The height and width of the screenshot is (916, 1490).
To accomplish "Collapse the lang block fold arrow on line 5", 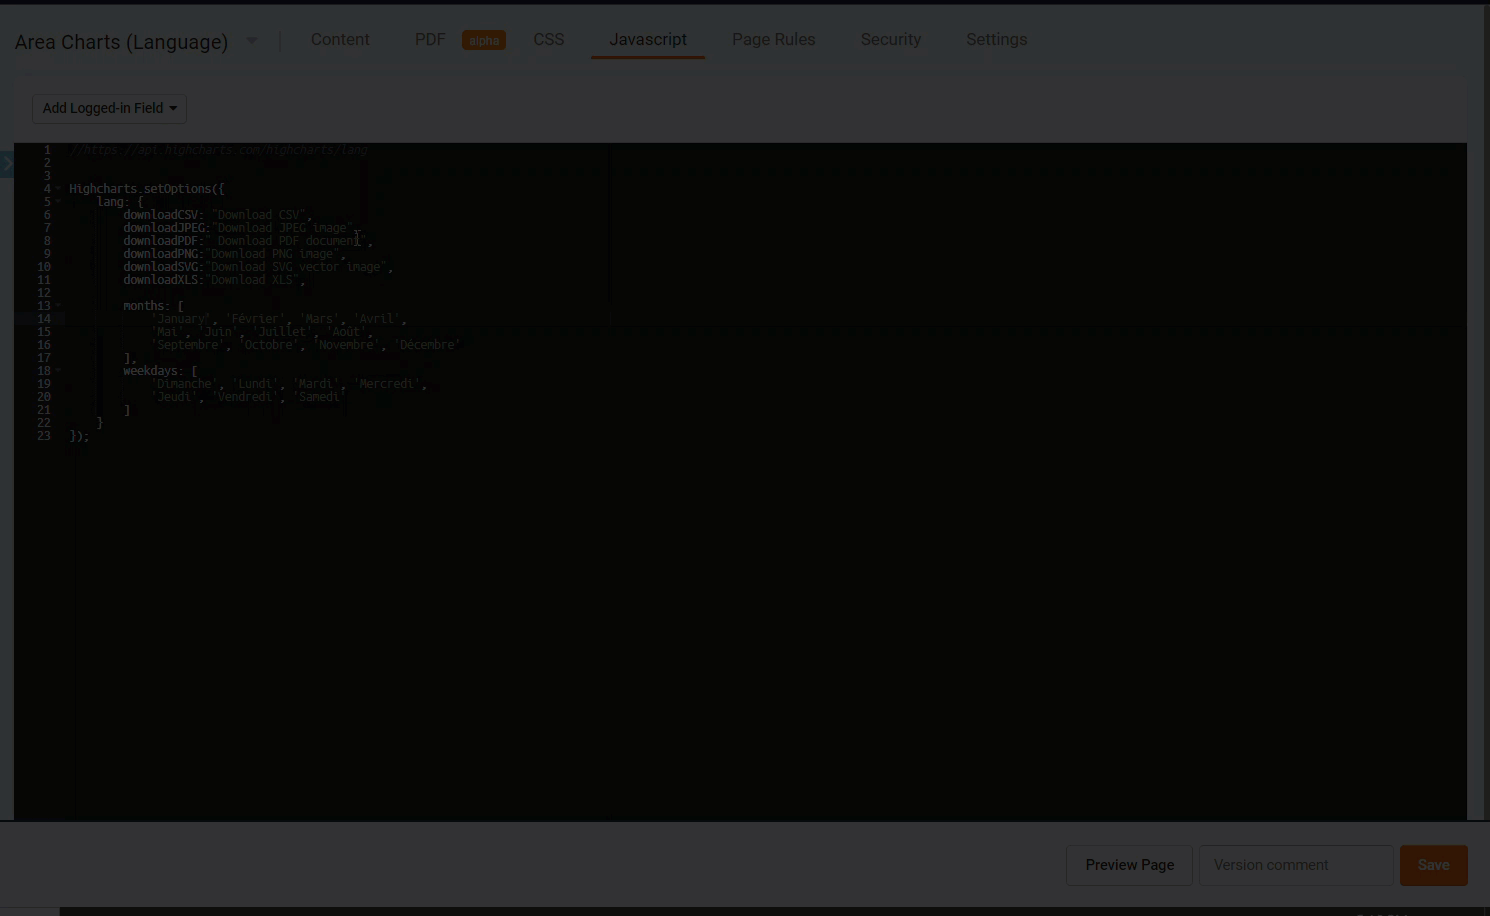I will click(58, 202).
